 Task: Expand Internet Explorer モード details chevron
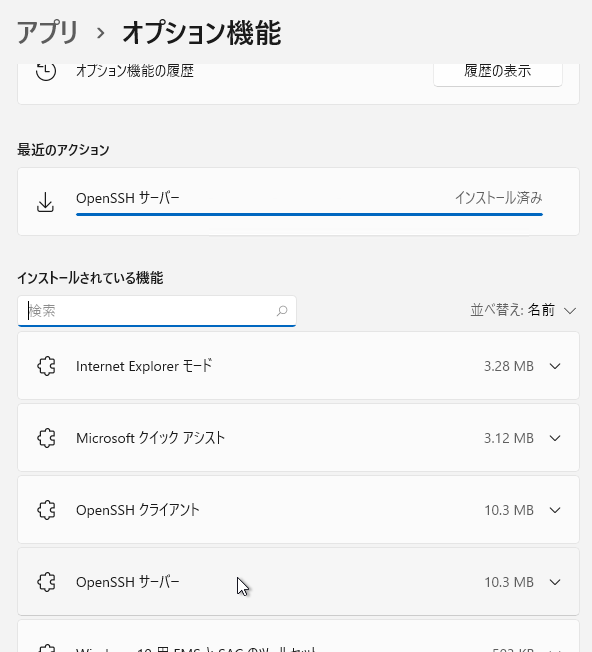coord(555,366)
